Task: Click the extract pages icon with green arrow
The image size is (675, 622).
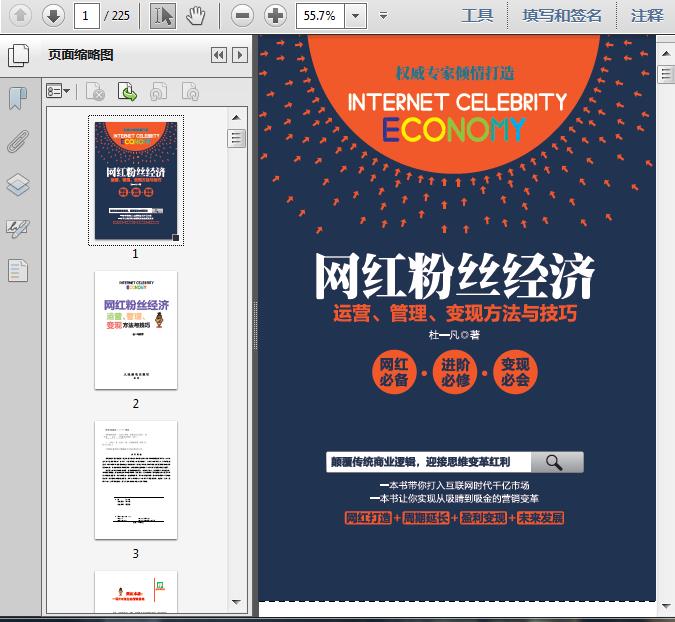Action: 127,91
